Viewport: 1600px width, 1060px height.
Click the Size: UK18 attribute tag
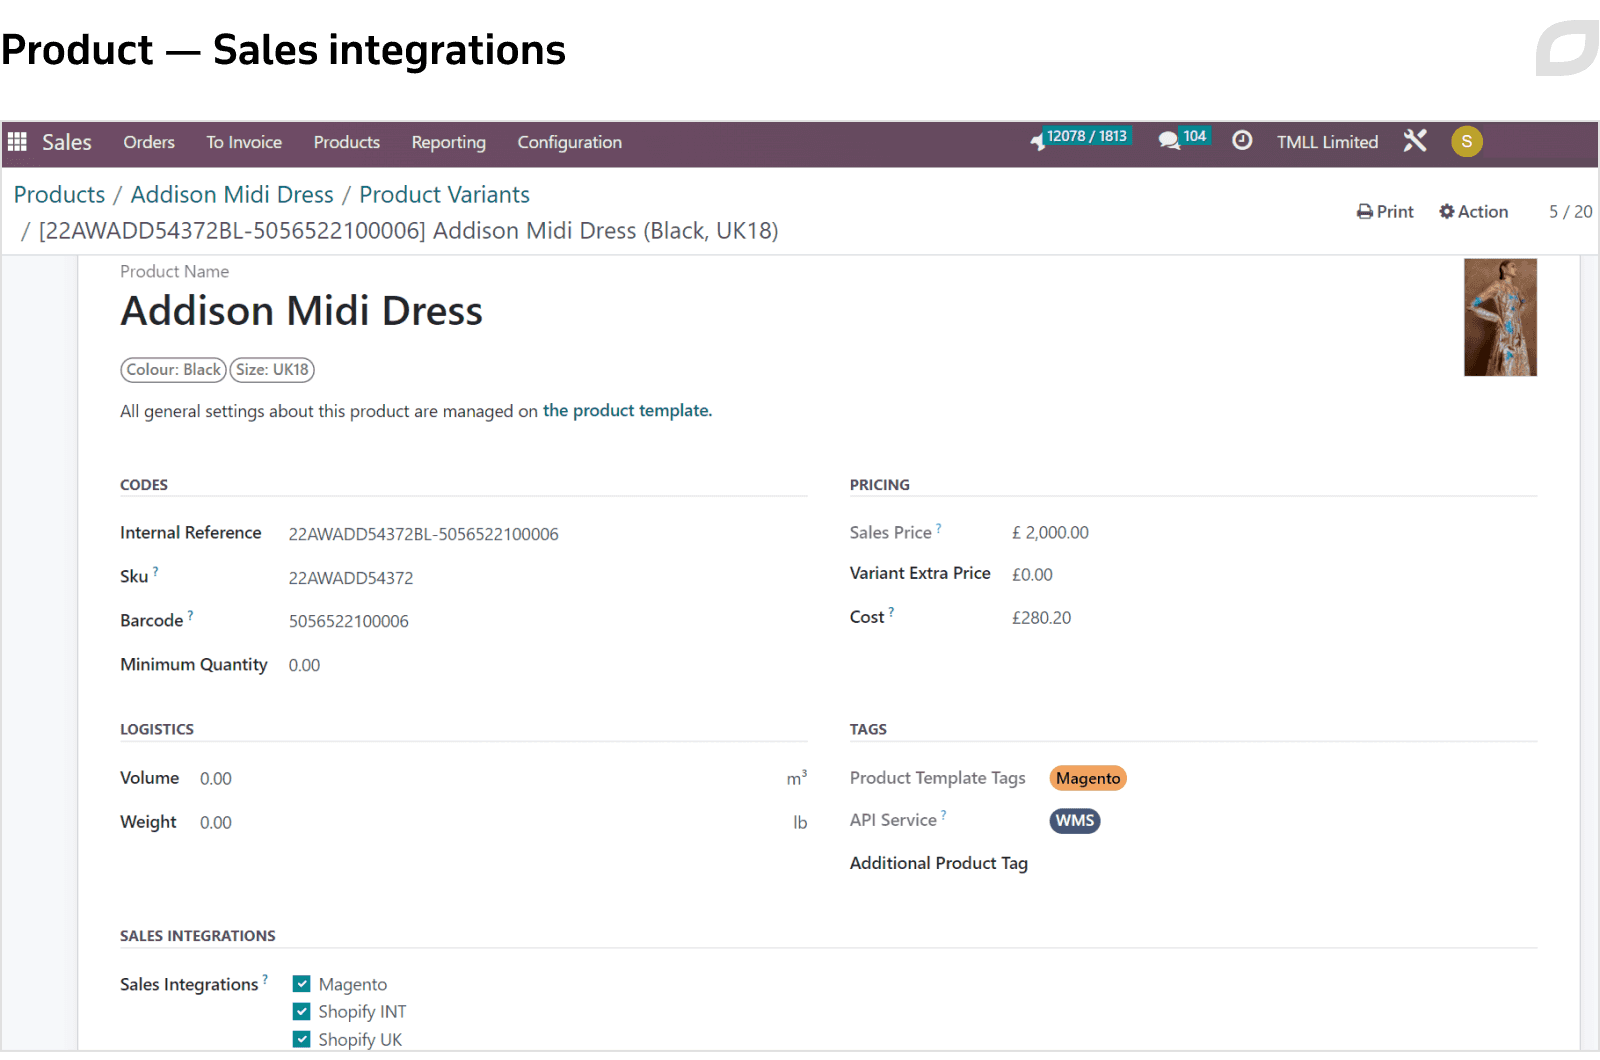click(x=272, y=370)
